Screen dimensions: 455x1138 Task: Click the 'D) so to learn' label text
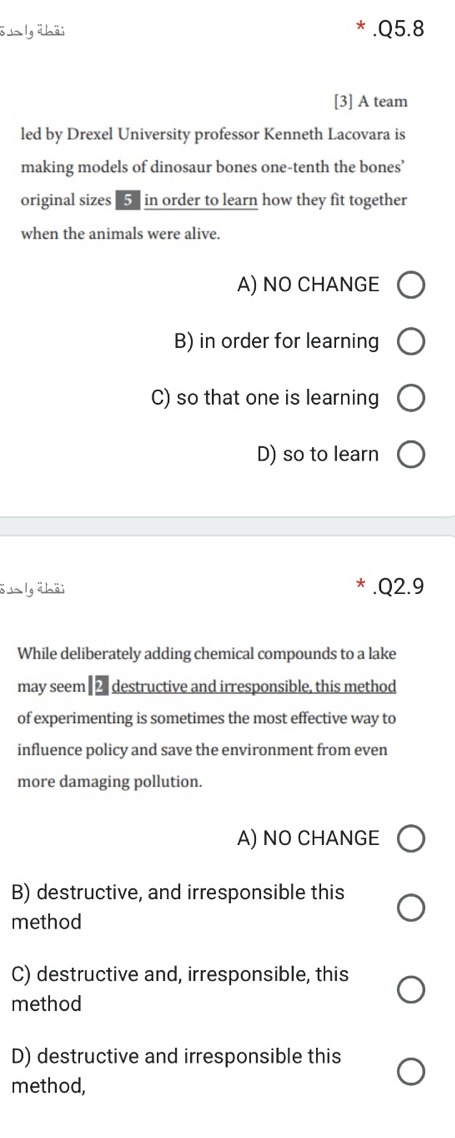coord(318,454)
